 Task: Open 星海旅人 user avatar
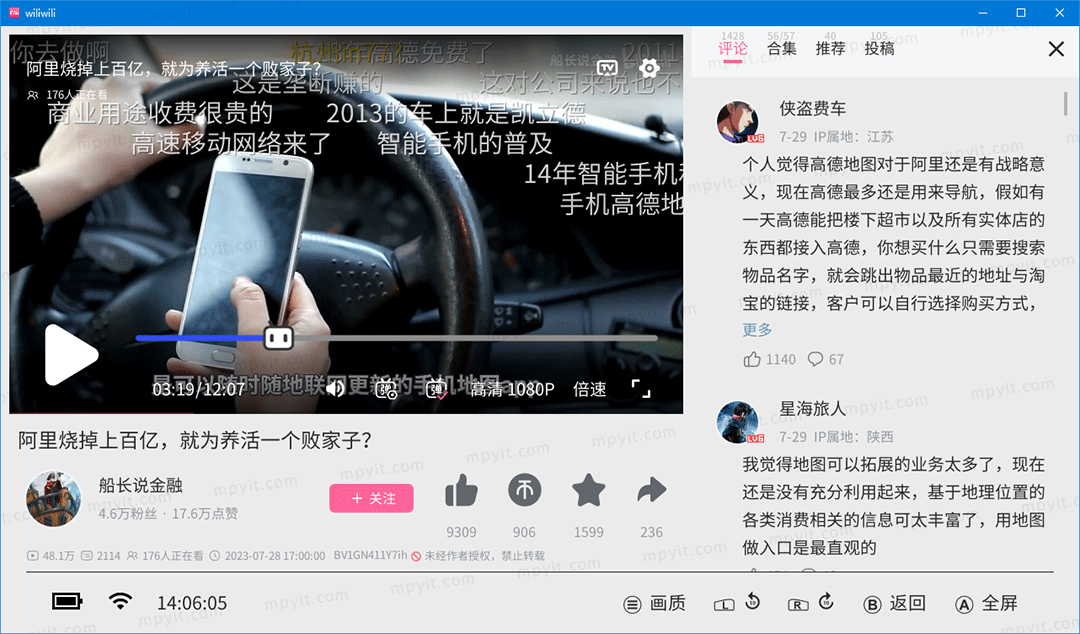point(738,422)
